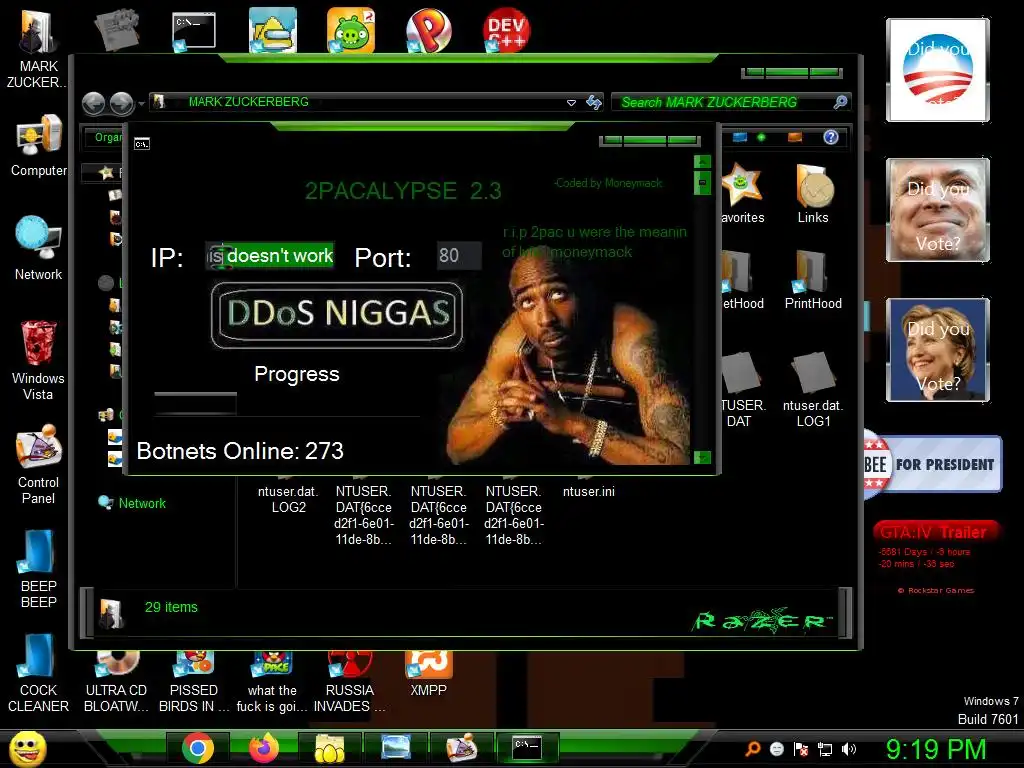Open the XMPP desktop shortcut
Image resolution: width=1024 pixels, height=768 pixels.
428,674
